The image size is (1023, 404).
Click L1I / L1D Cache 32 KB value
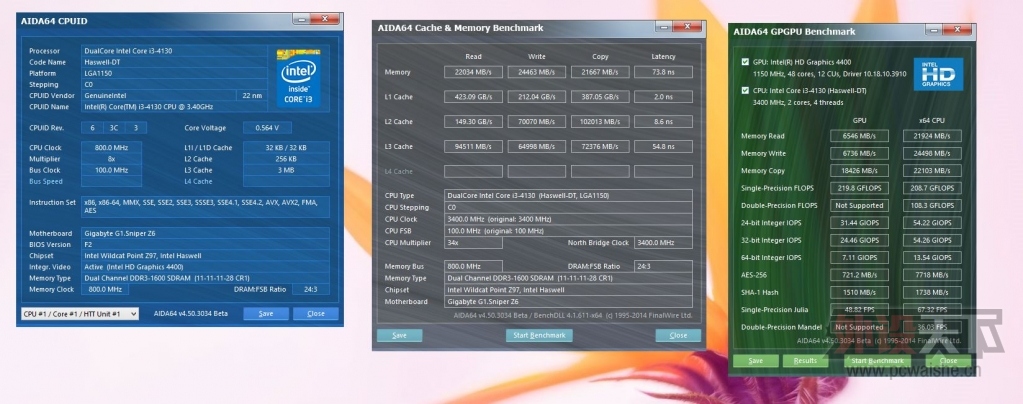click(x=286, y=148)
